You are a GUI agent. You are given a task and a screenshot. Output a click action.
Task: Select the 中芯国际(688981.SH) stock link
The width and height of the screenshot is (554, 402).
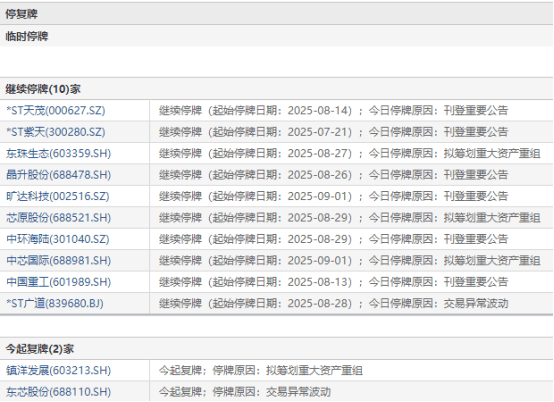point(59,261)
